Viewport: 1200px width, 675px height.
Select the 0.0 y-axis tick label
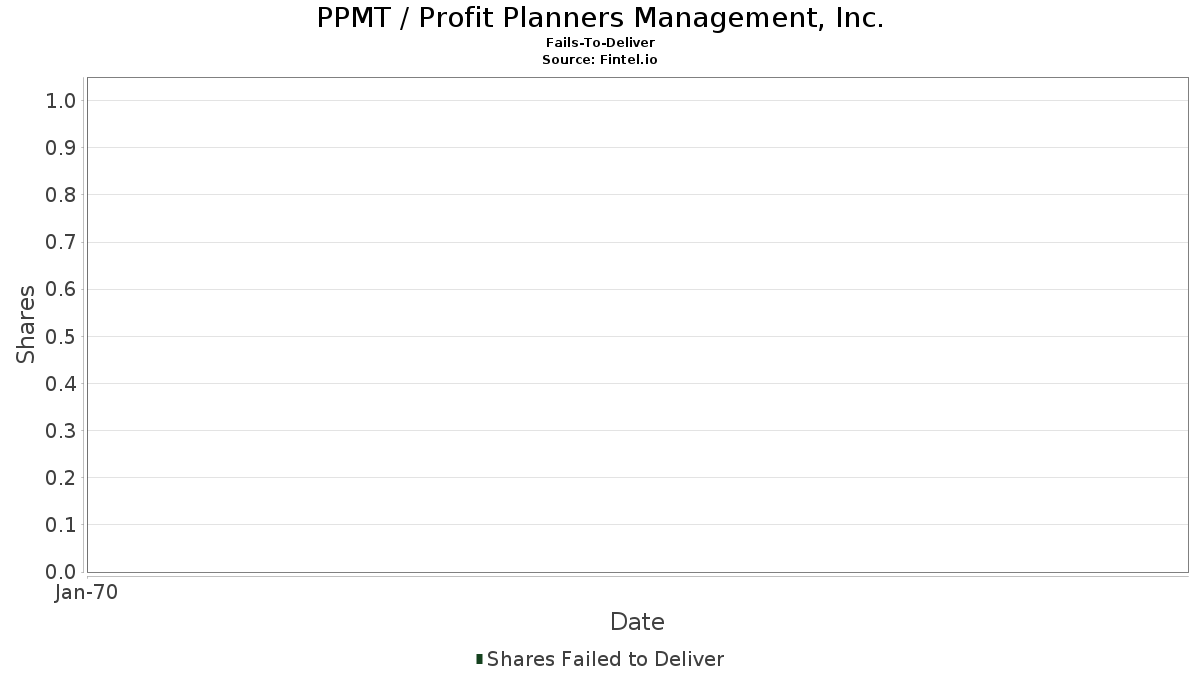(x=61, y=572)
